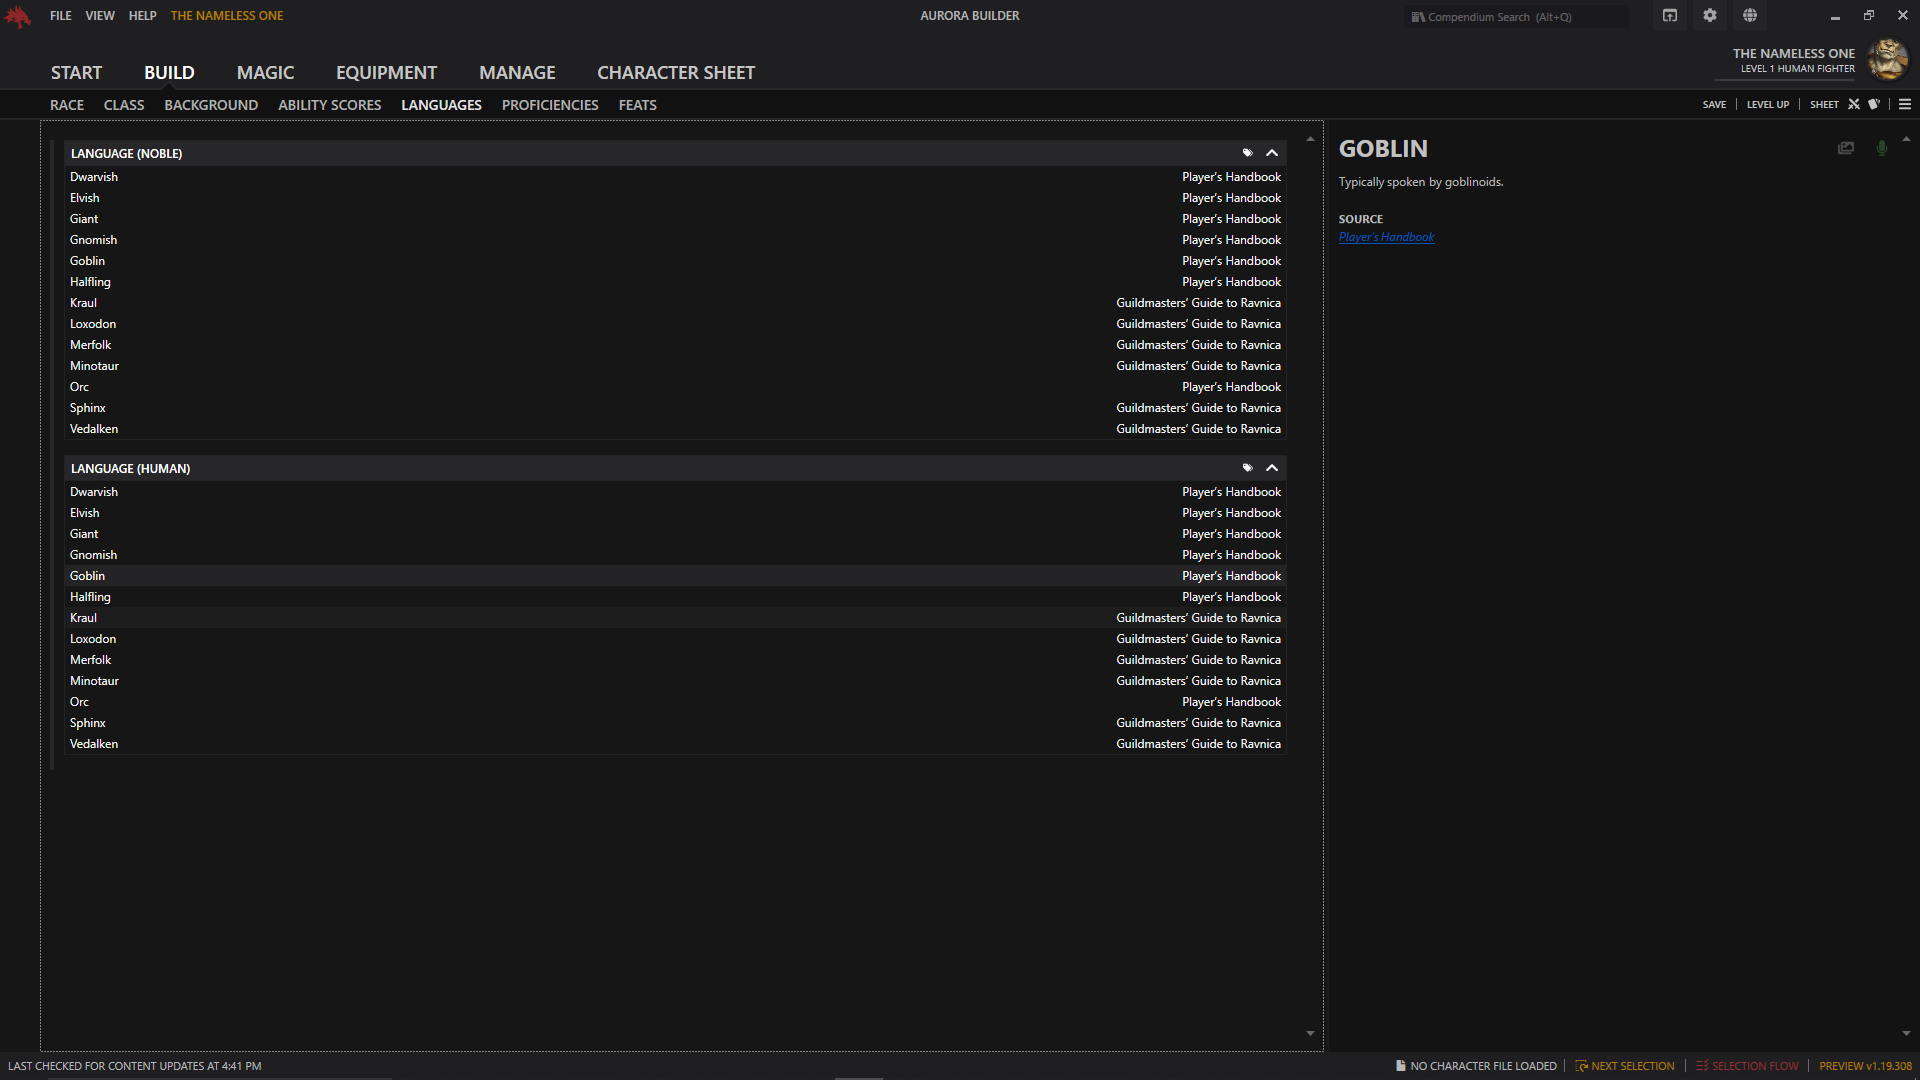Click the crossed swords icon beside Sheet
The image size is (1920, 1080).
(1854, 104)
